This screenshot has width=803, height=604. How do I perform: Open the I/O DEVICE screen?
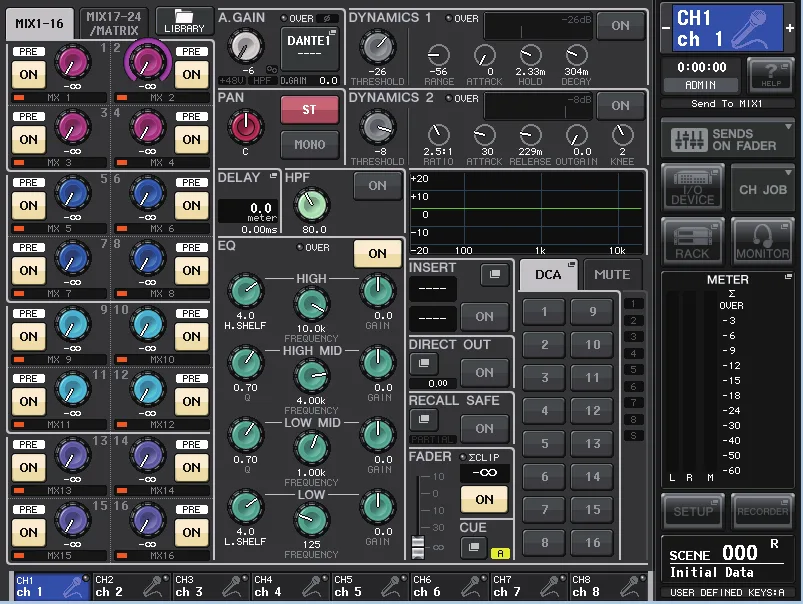pos(692,188)
